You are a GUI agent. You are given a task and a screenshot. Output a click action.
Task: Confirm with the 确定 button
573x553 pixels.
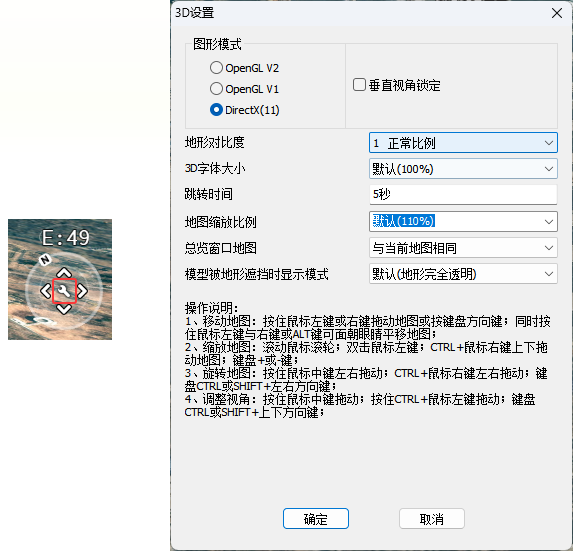click(316, 518)
